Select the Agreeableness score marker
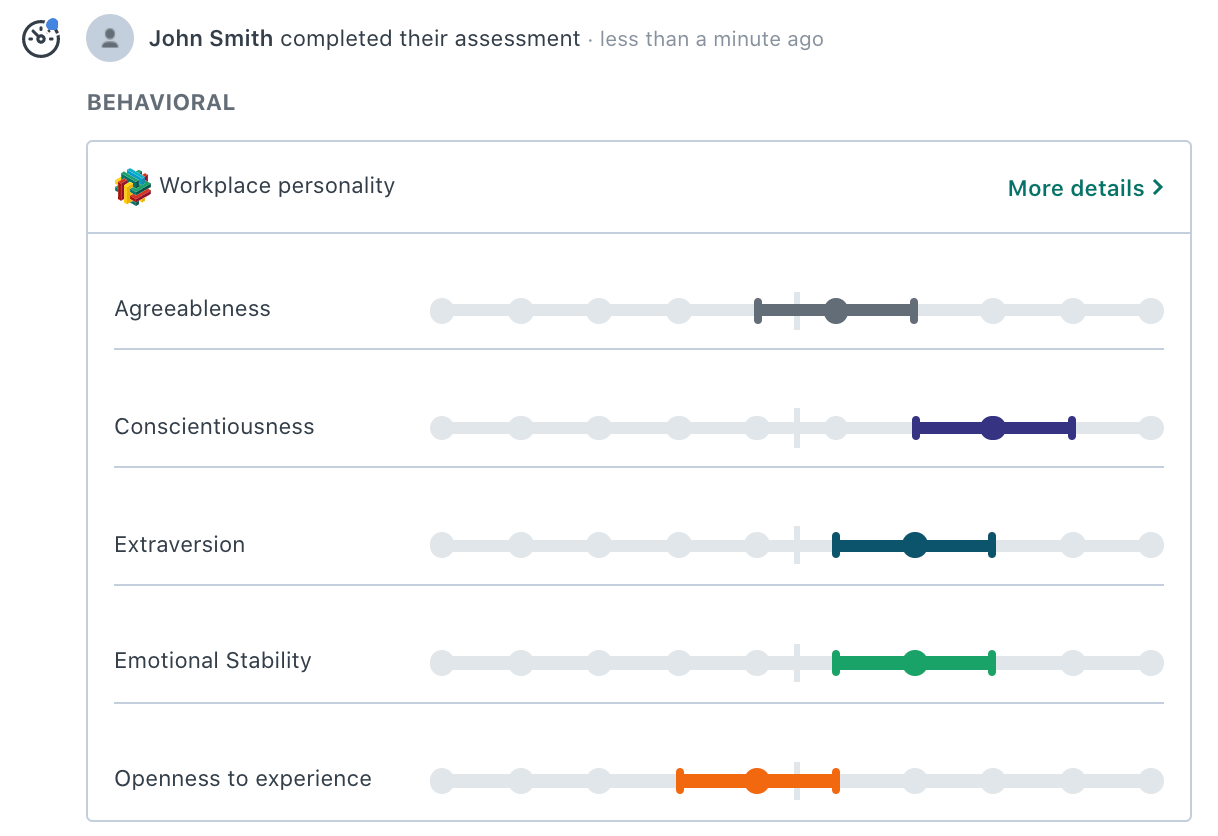Screen dimensions: 1218x836 [836, 310]
